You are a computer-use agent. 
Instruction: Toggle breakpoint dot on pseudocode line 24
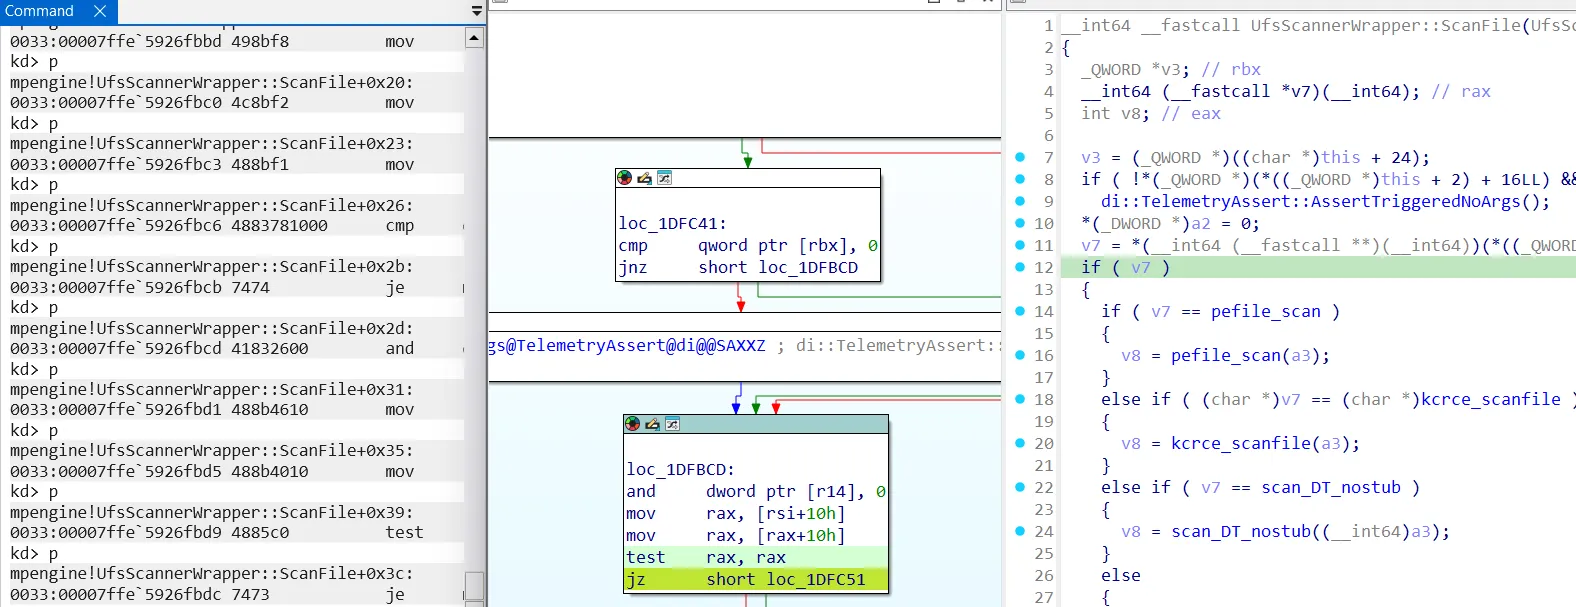(x=1020, y=531)
